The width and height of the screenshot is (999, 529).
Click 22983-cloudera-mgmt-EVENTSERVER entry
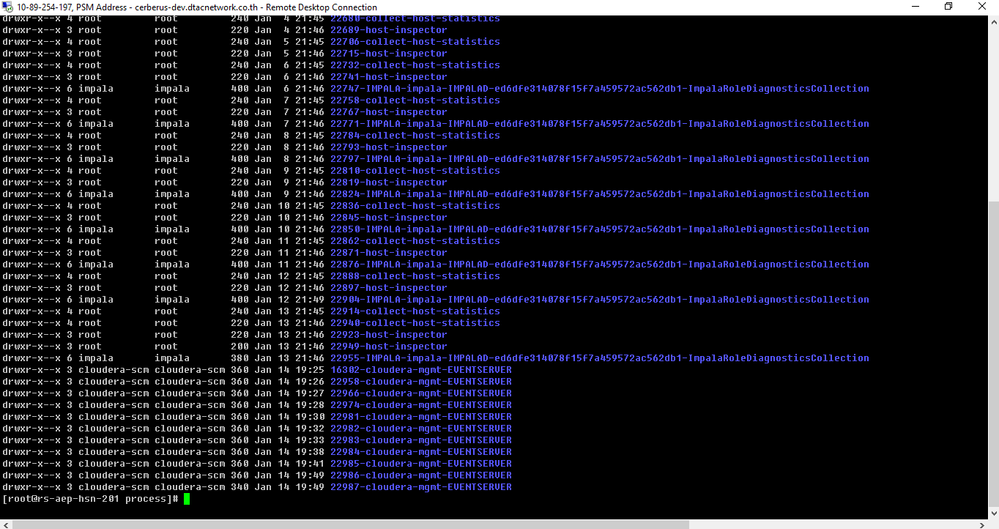pos(420,440)
